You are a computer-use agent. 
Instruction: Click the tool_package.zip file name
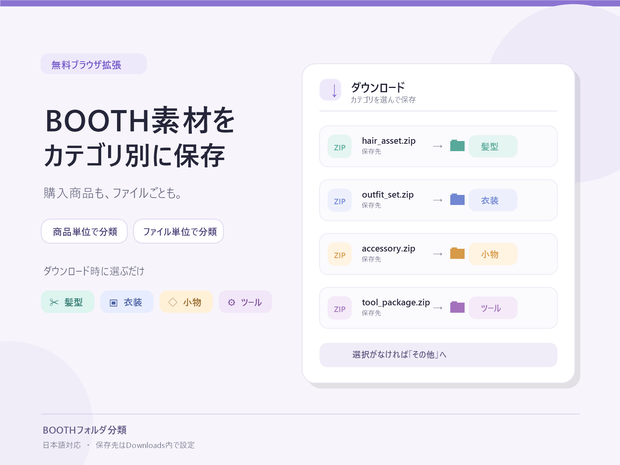tap(396, 302)
